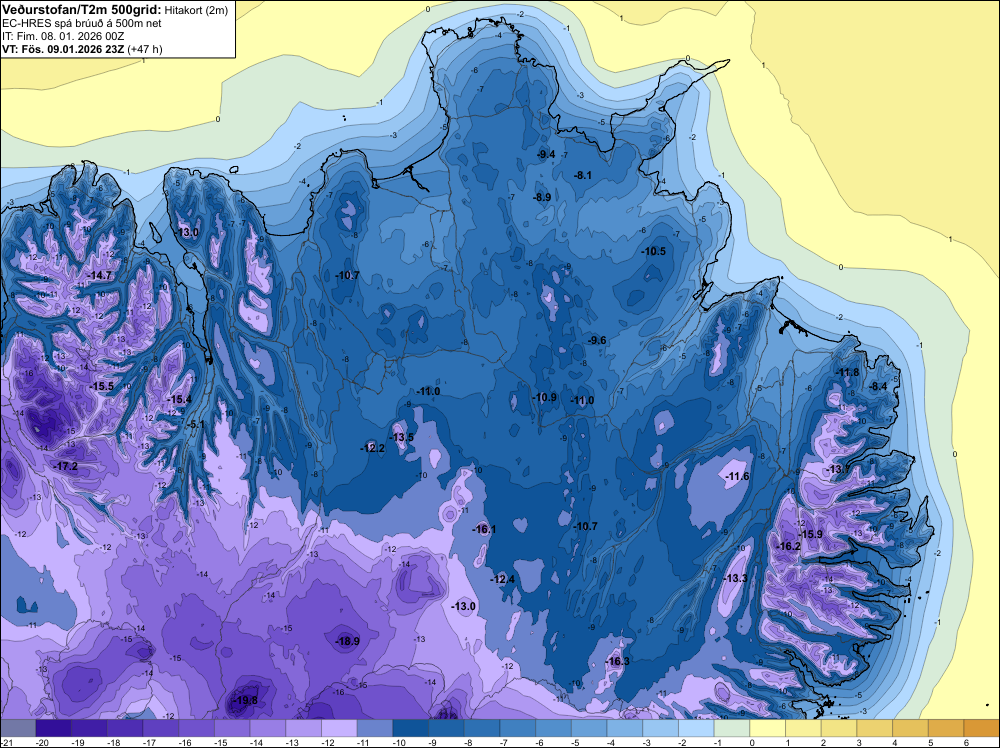Select the -15.9 temperature value
Screen dimensions: 1000x748
coord(811,534)
